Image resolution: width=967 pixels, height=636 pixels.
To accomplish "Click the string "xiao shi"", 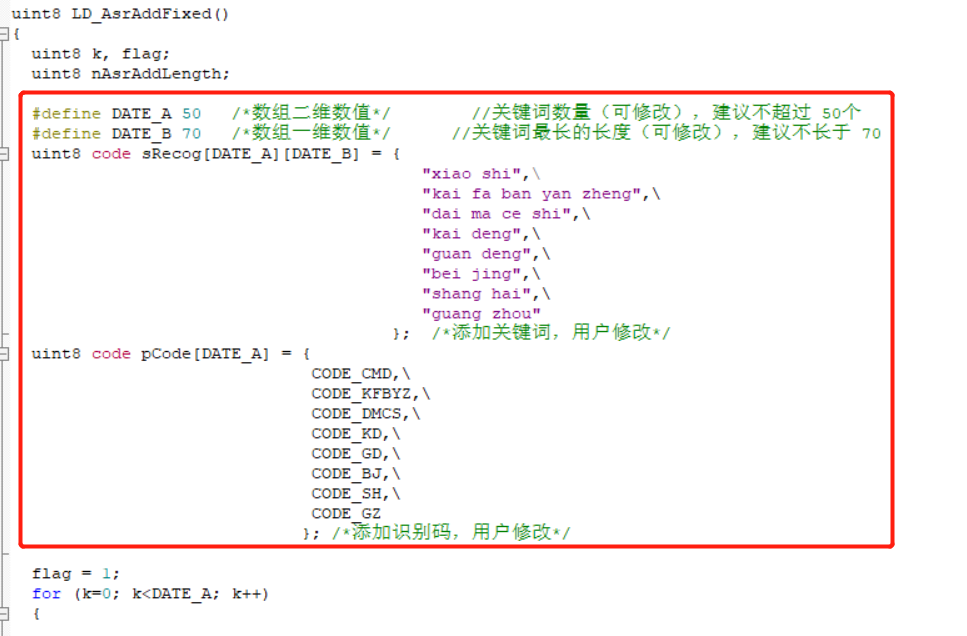I will [471, 174].
